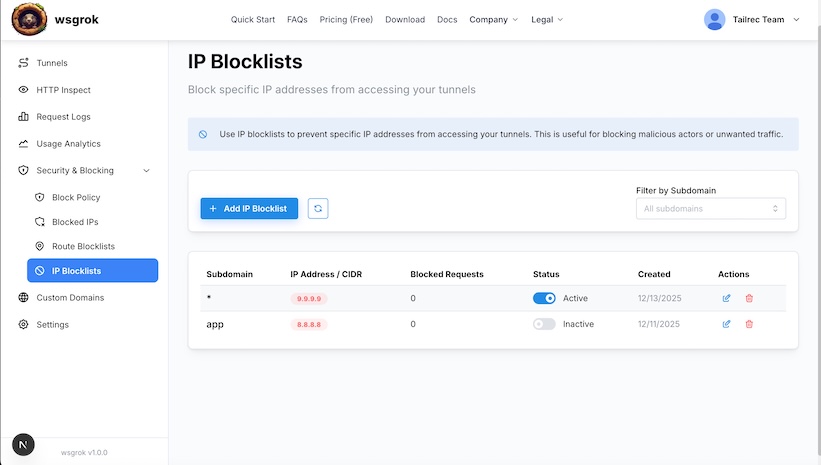Click the Status column header
Screen dimensions: 821x465
(546, 274)
